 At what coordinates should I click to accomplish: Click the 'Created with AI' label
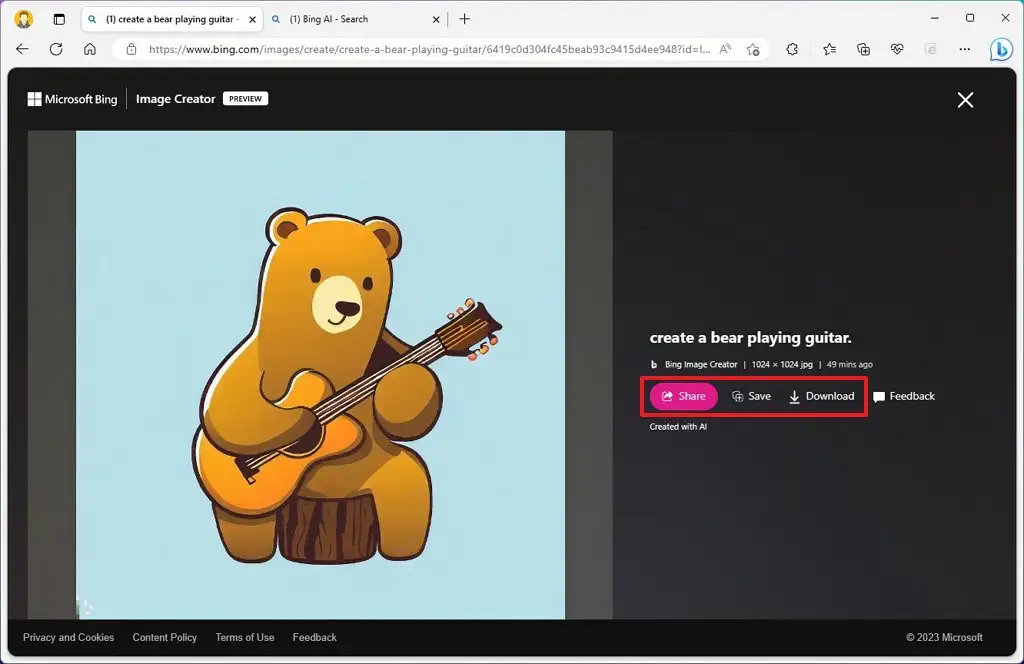[x=678, y=426]
